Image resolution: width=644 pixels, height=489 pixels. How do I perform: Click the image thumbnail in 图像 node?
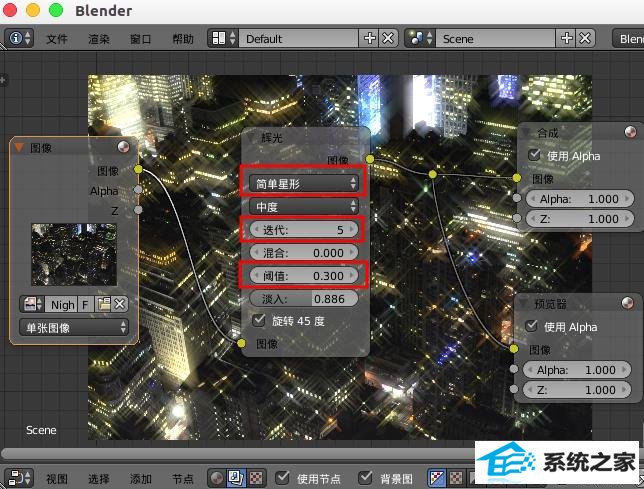74,255
